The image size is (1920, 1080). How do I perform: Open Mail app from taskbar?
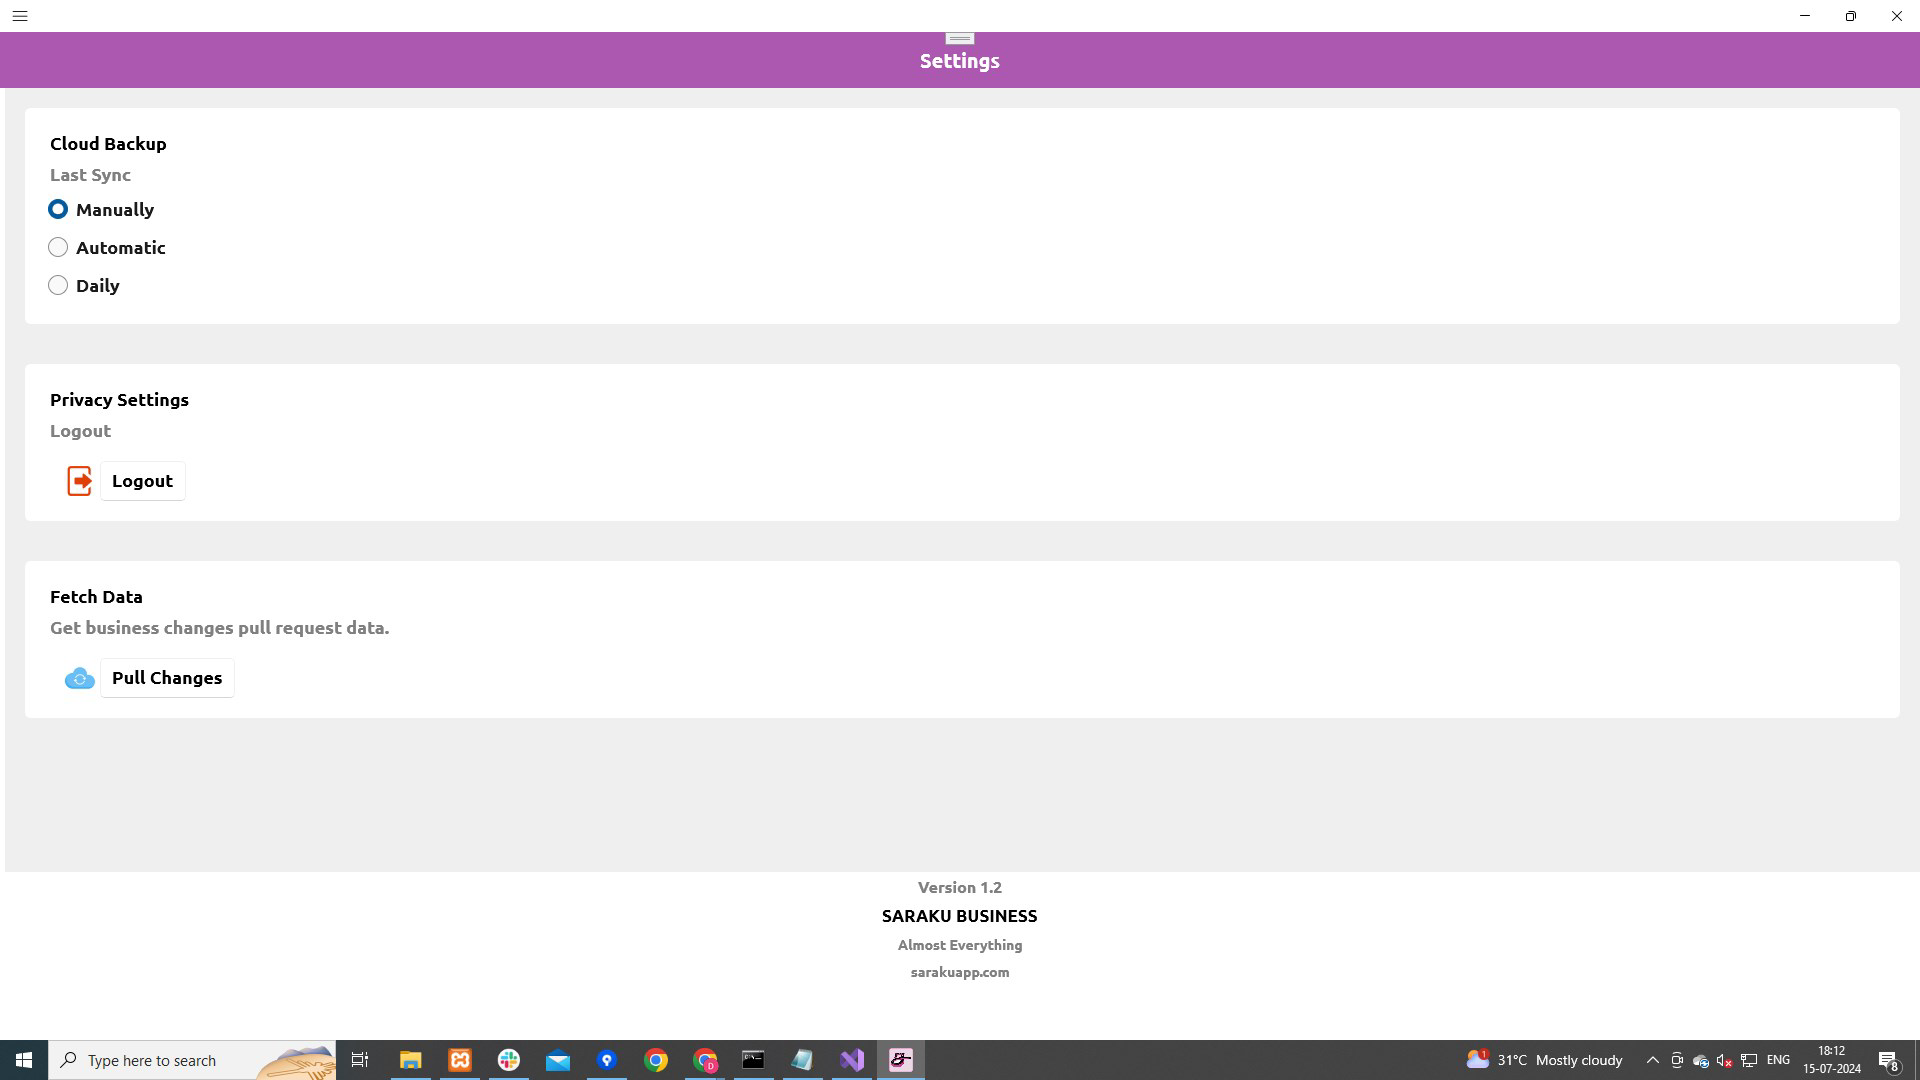(558, 1060)
